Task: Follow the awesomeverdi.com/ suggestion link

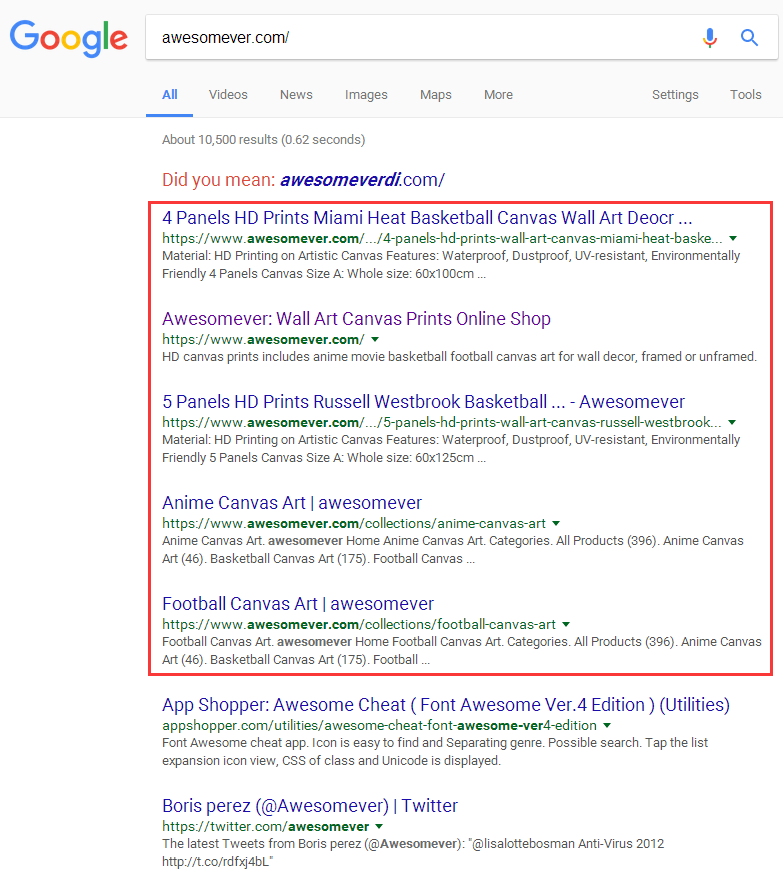Action: (x=362, y=180)
